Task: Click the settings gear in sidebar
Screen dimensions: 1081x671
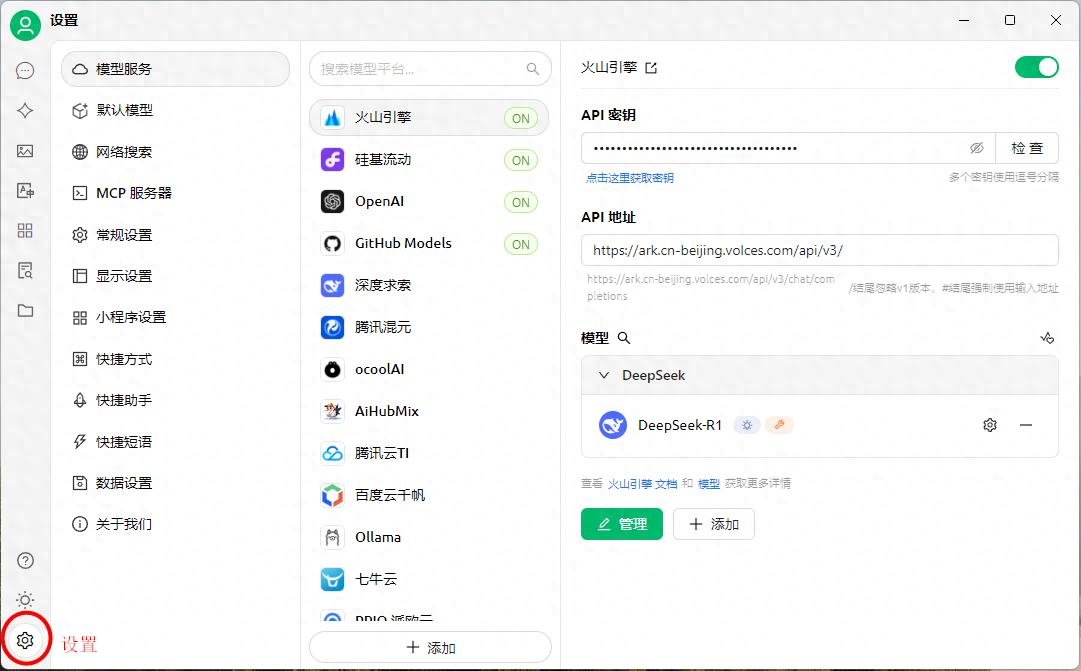Action: (25, 640)
